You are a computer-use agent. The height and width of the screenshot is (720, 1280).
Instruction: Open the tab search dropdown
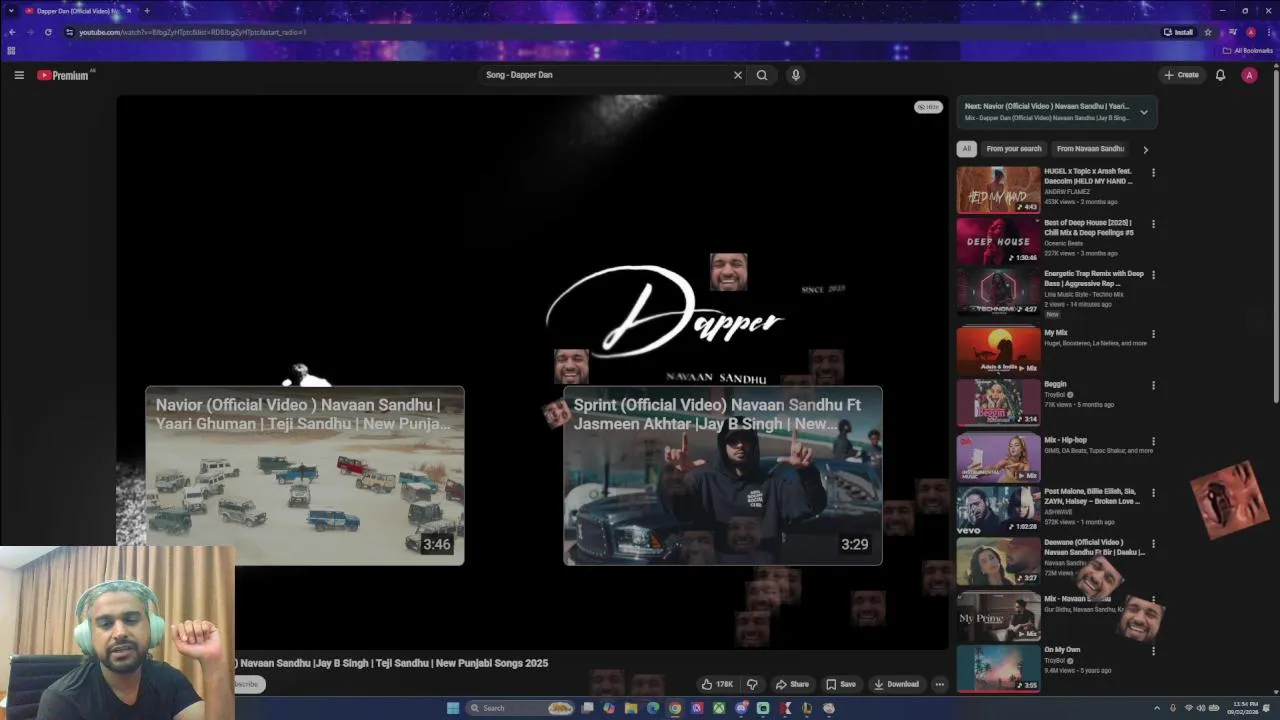click(11, 11)
